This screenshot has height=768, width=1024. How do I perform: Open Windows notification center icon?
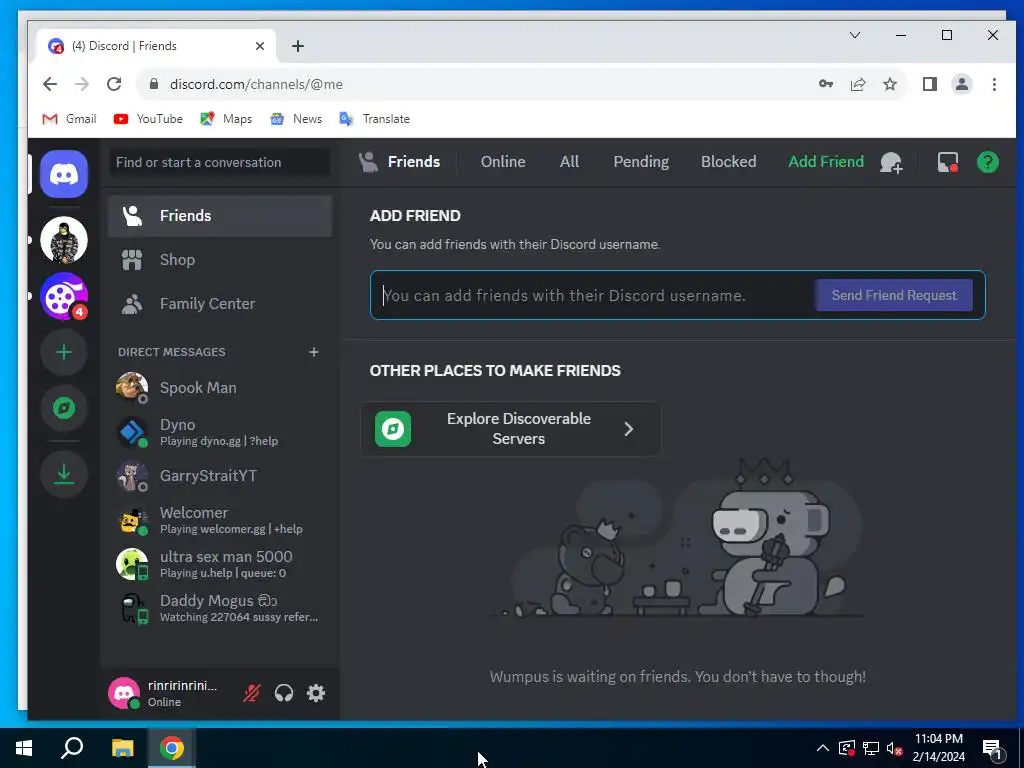(x=992, y=749)
